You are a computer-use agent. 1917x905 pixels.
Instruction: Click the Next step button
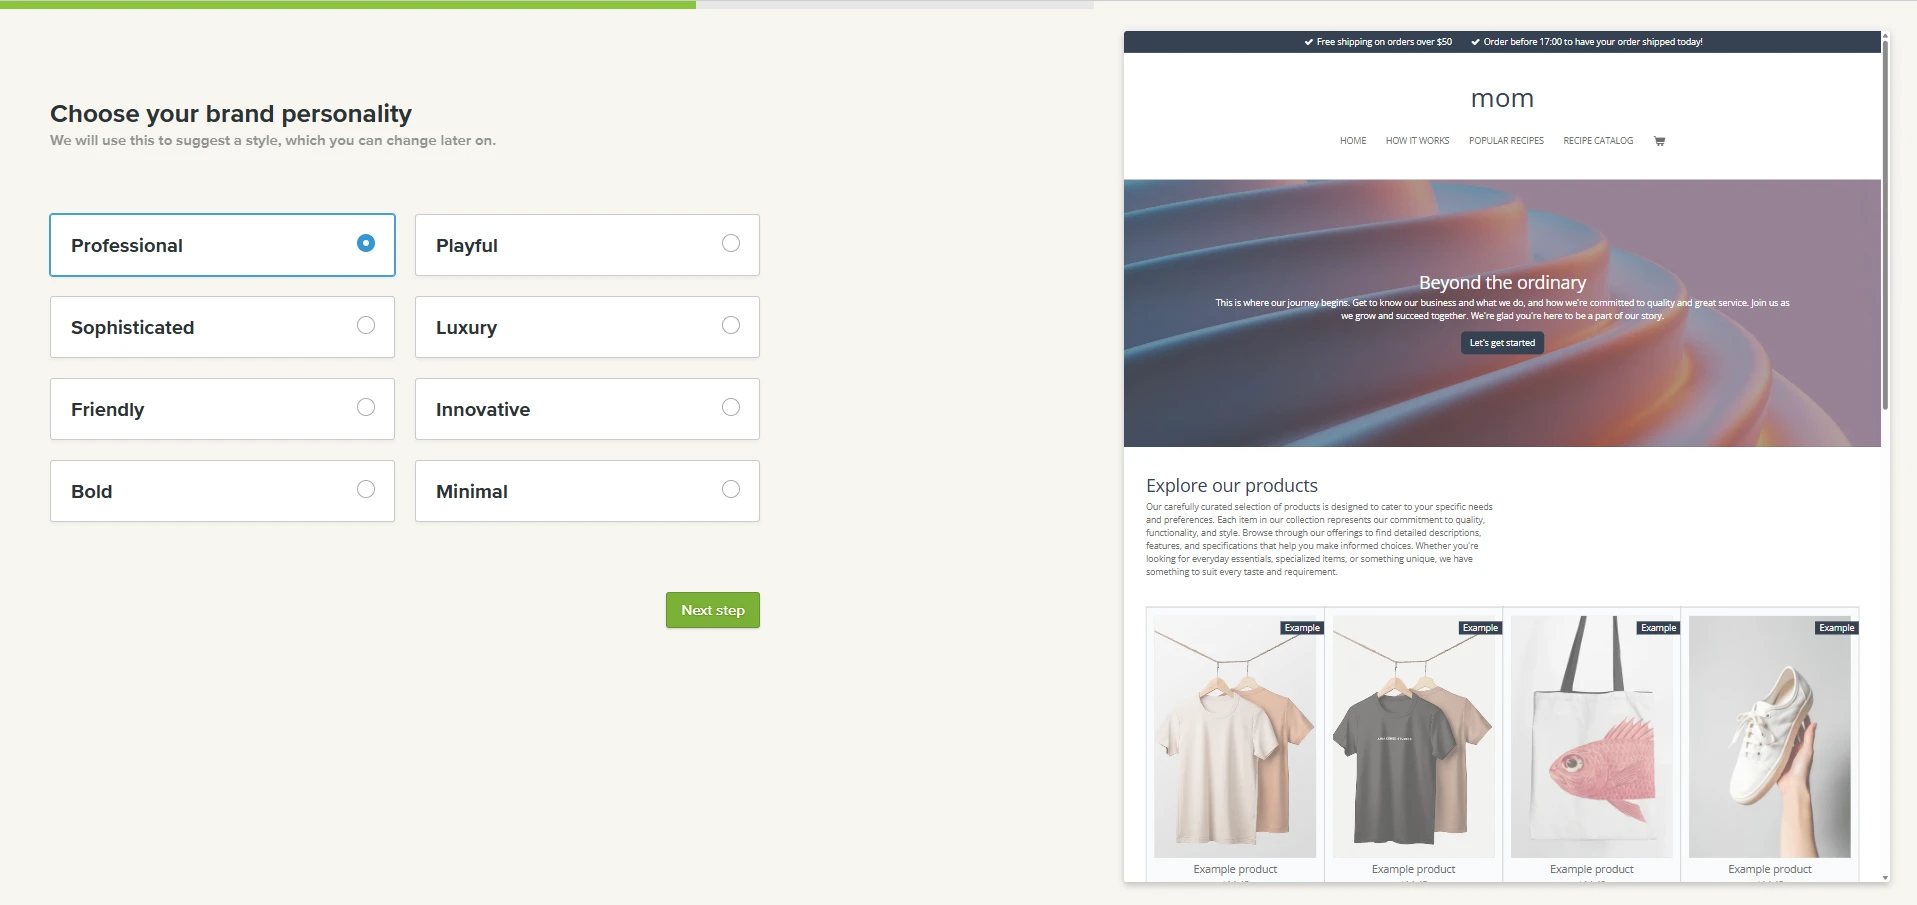[711, 609]
